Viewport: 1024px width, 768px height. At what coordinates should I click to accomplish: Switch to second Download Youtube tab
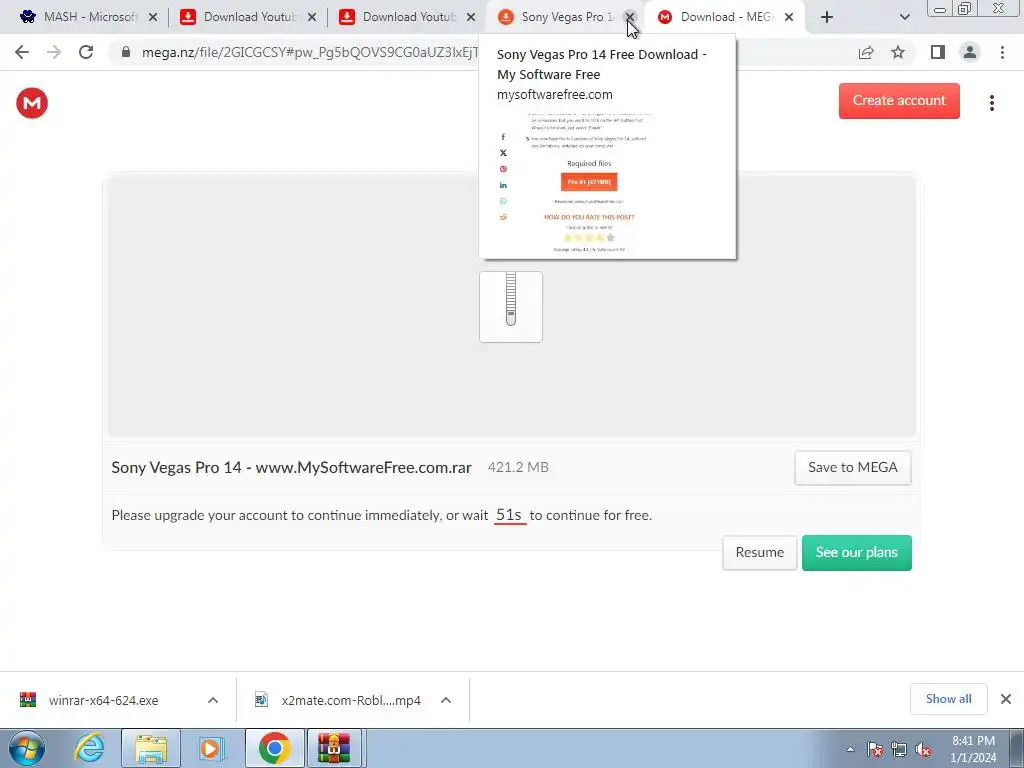click(x=398, y=17)
